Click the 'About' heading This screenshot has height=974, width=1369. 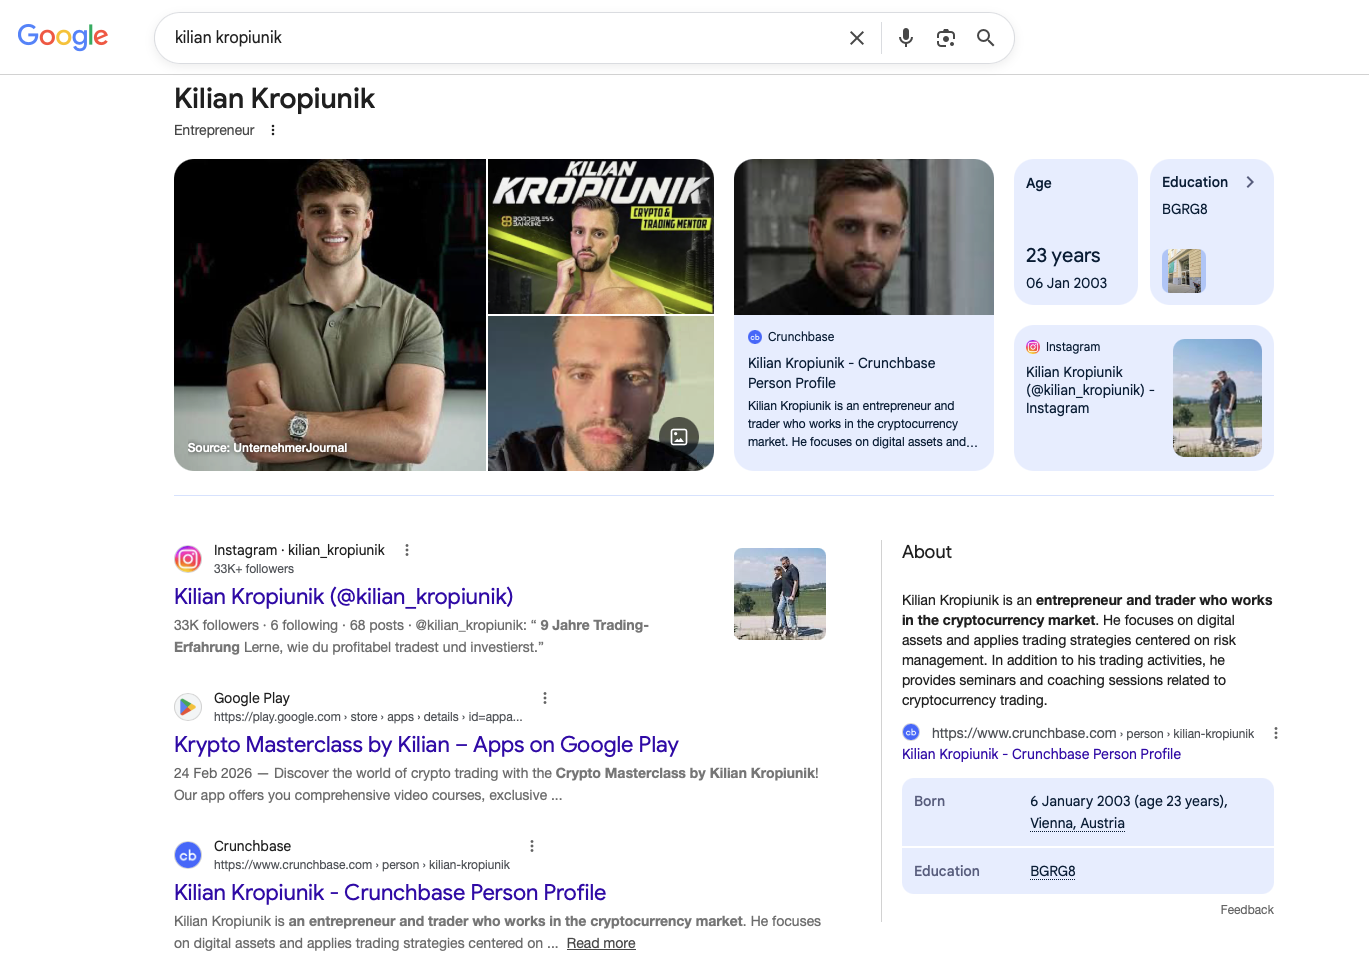tap(927, 552)
